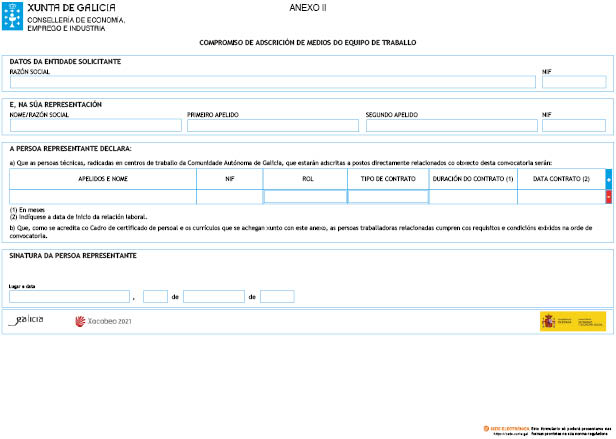Click the galicia logo in the footer
The image size is (616, 439).
[x=27, y=321]
